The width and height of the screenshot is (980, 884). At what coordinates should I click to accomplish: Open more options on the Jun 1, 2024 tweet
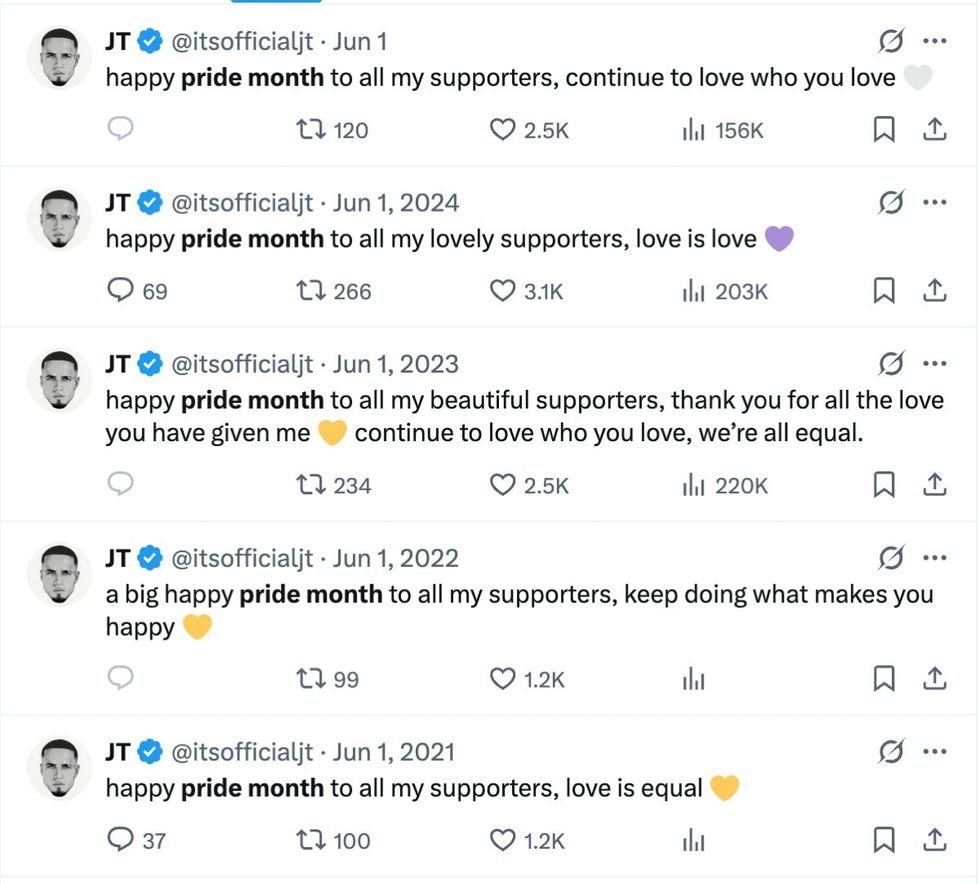(x=935, y=203)
